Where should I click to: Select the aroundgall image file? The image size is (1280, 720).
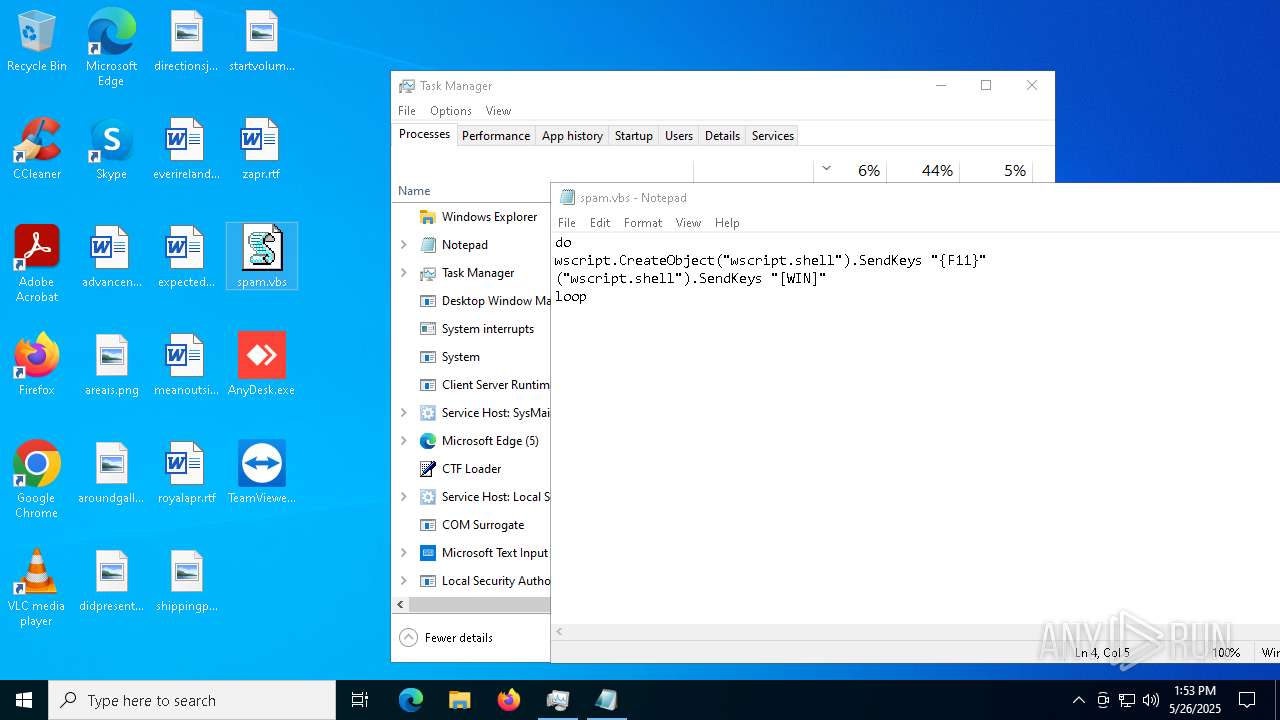click(111, 474)
